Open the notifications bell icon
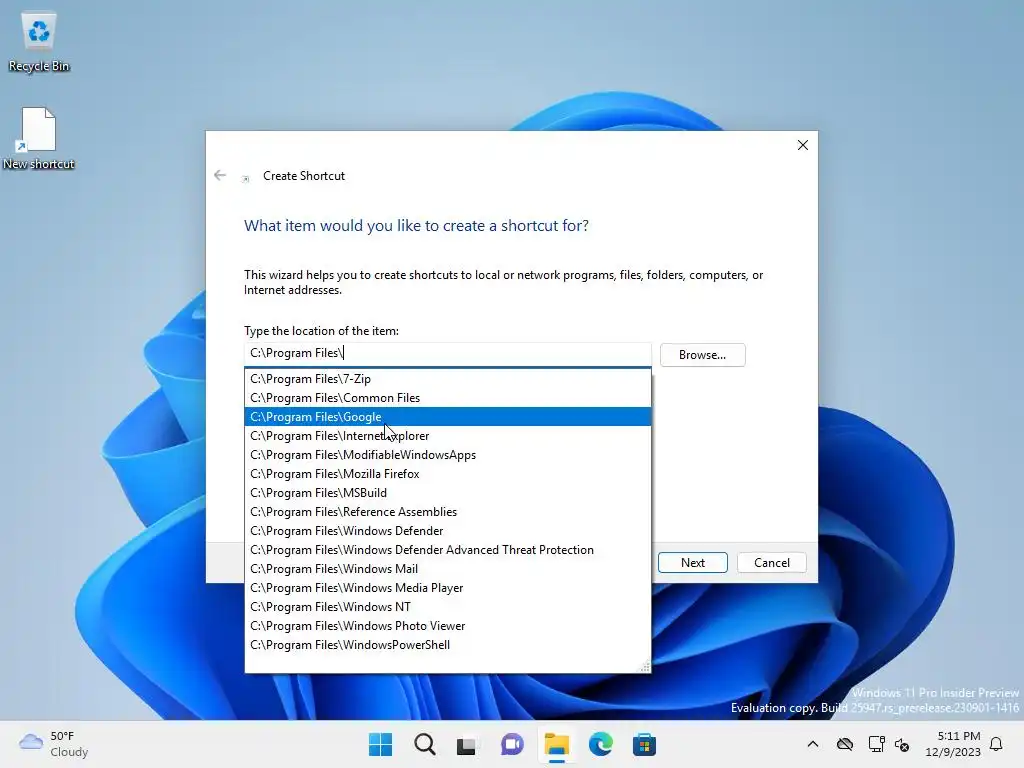This screenshot has width=1024, height=768. pyautogui.click(x=997, y=744)
